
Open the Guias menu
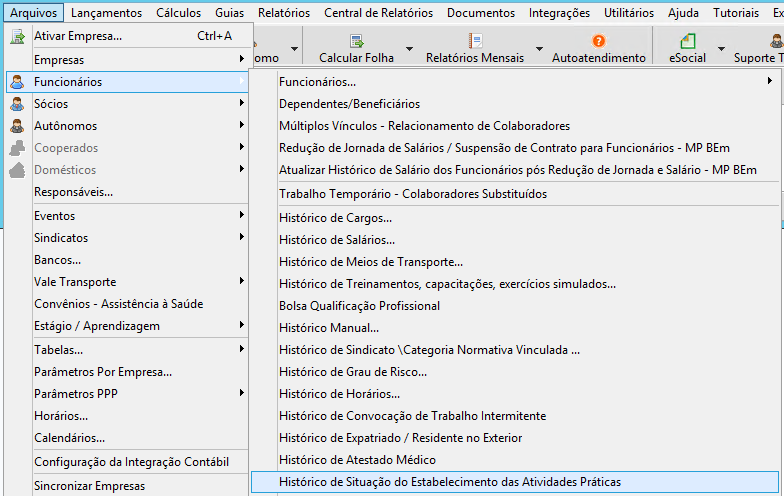[x=230, y=12]
